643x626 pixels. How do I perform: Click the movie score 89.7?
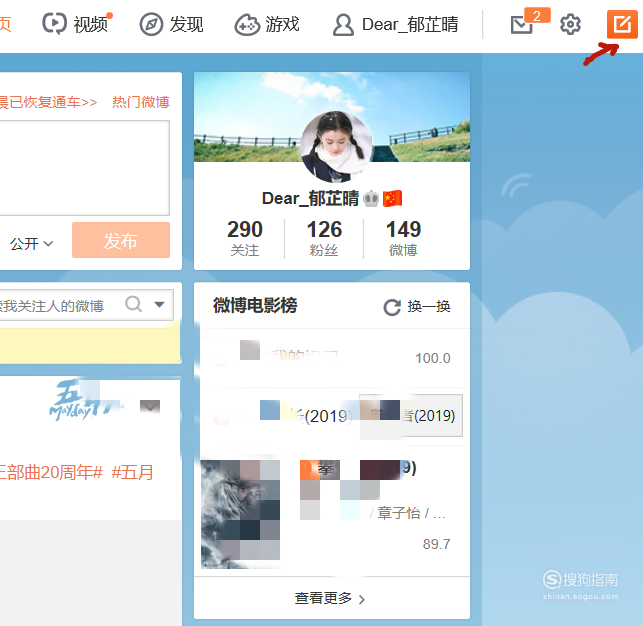click(x=437, y=544)
